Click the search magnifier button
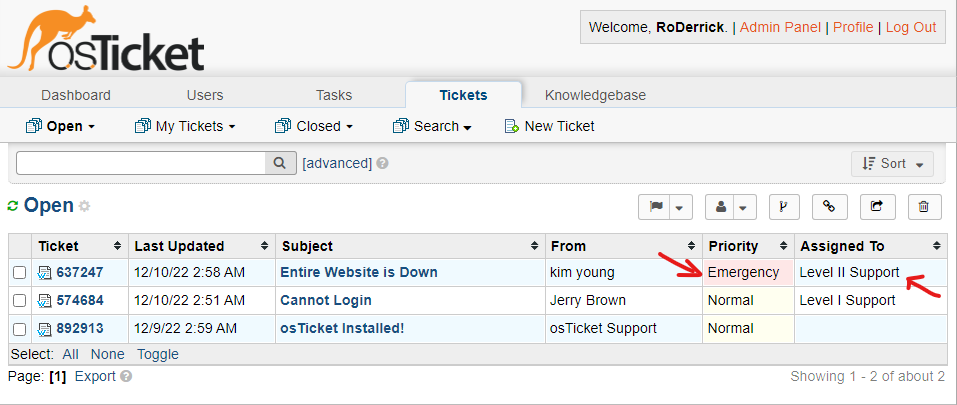Screen dimensions: 957x405 point(280,163)
